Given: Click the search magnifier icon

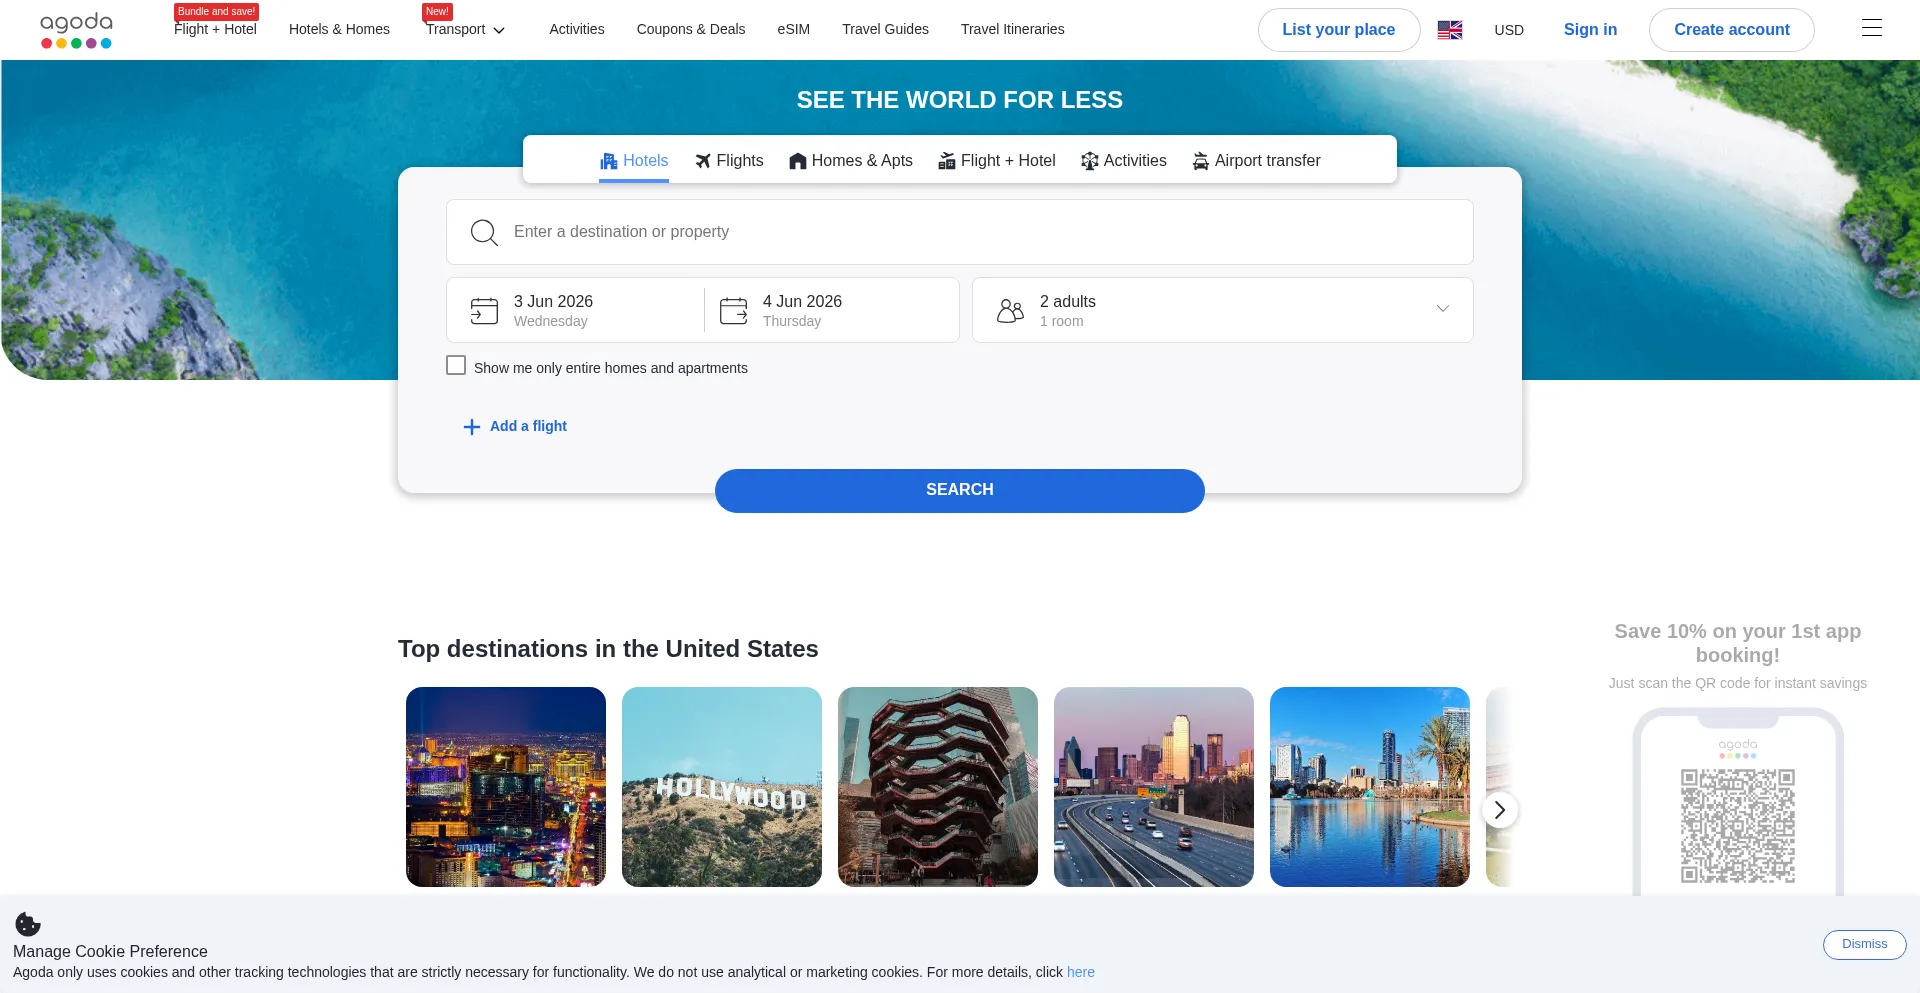Looking at the screenshot, I should tap(484, 232).
